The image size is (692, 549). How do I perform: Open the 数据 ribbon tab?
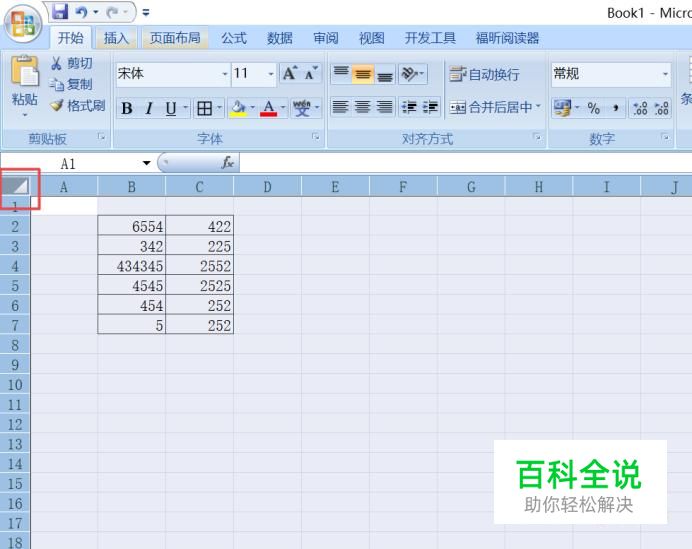[x=279, y=38]
